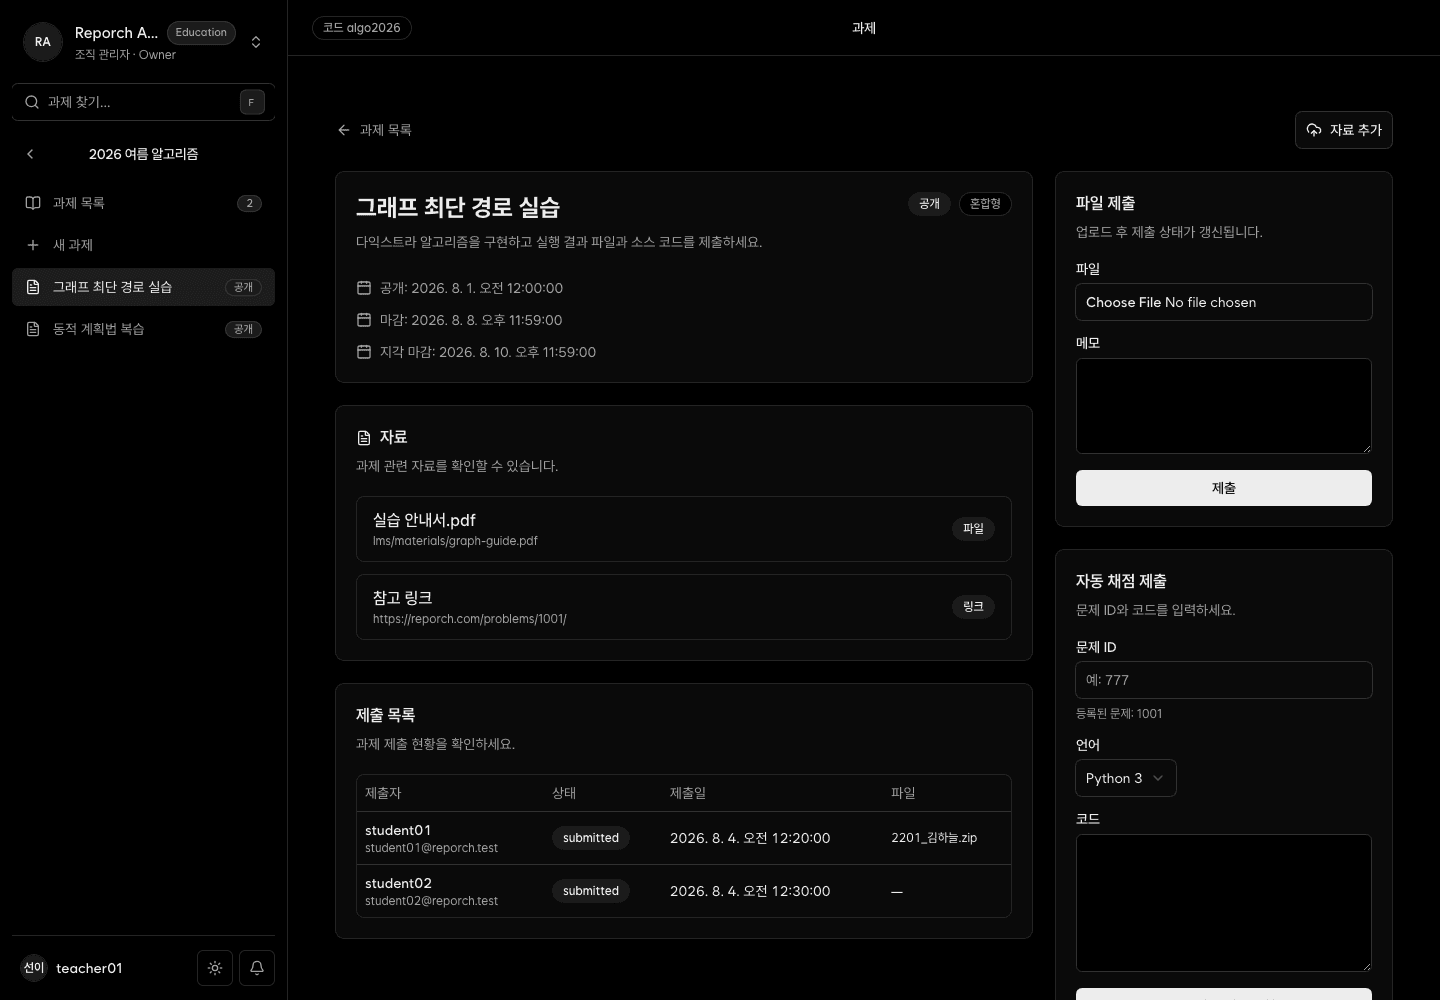Click the 2026 여름 알고리즘 course title
Image resolution: width=1440 pixels, height=1000 pixels.
pyautogui.click(x=143, y=154)
